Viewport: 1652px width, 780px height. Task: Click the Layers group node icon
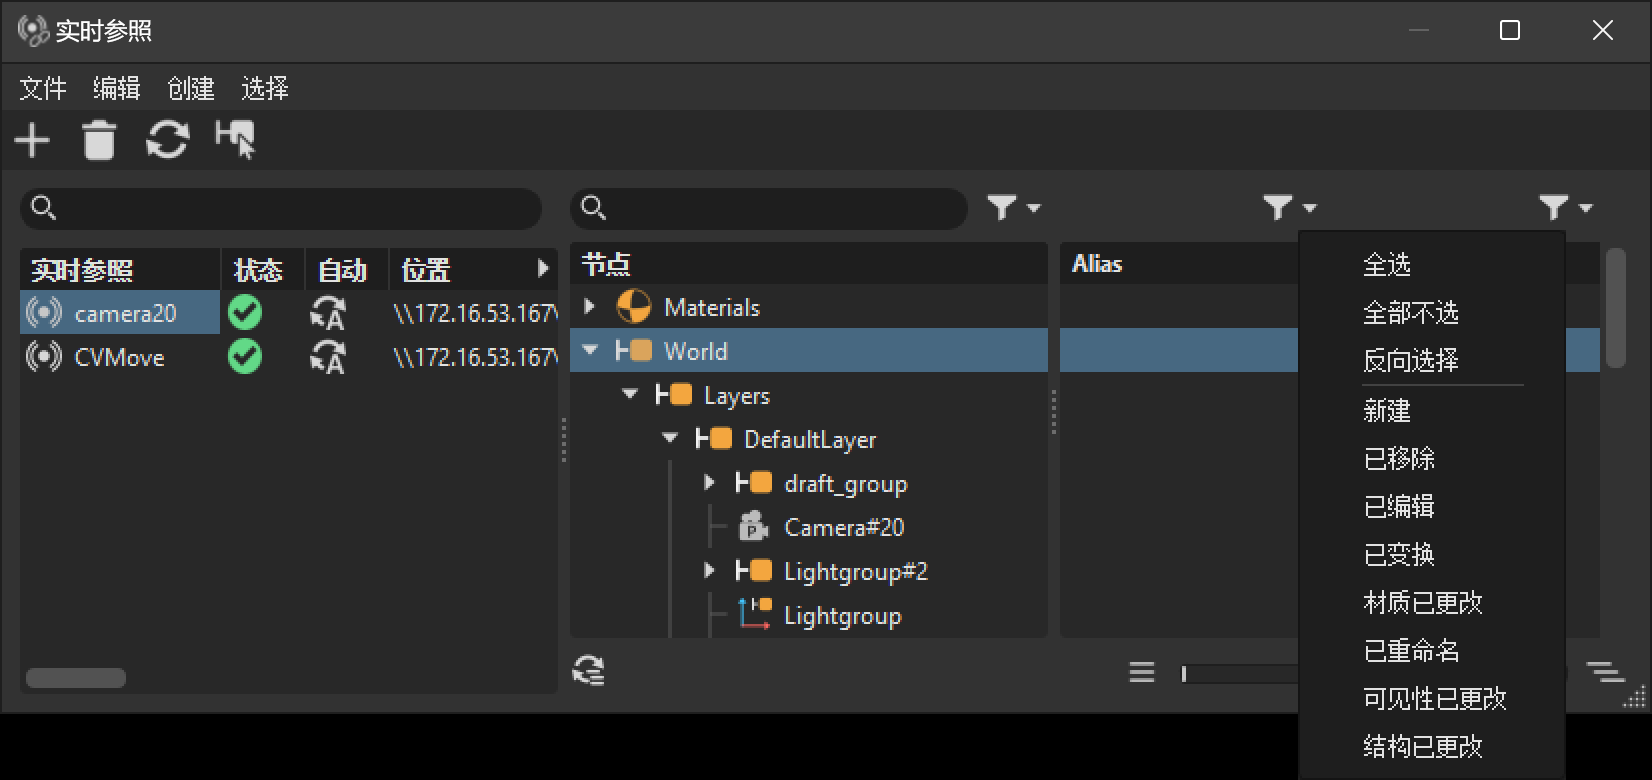674,395
